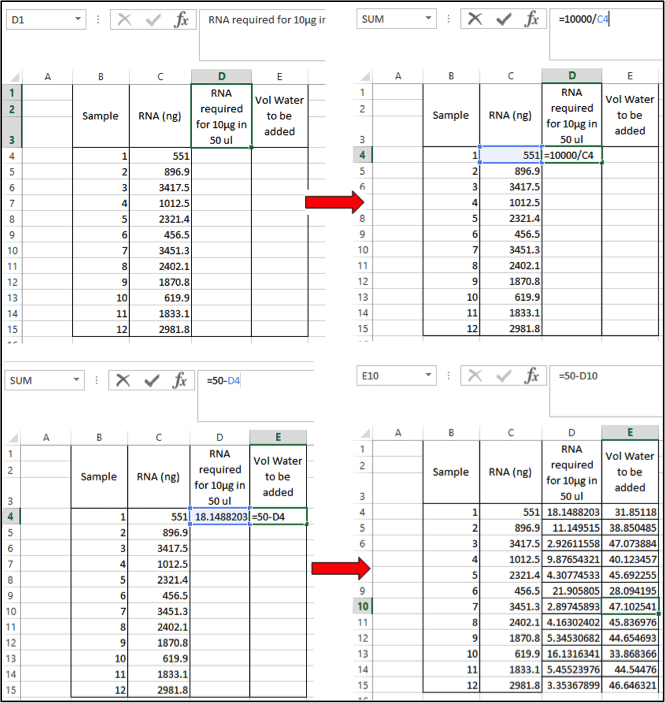Click the greyed Enter checkmark in the top-left panel formula bar

[x=154, y=20]
